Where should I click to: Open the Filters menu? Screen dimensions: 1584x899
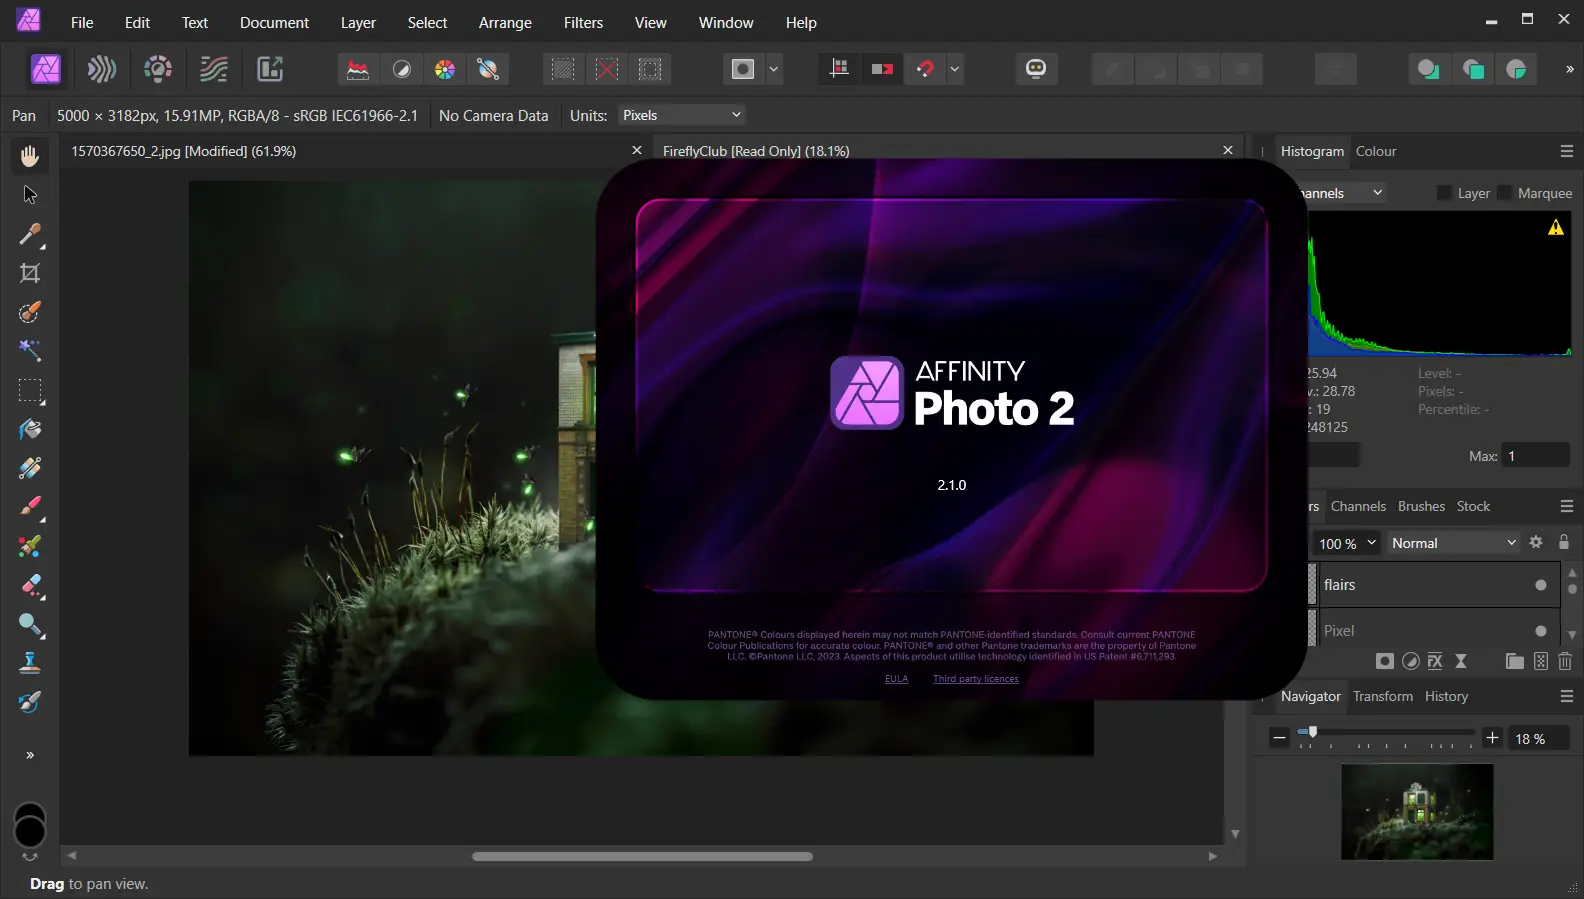583,22
